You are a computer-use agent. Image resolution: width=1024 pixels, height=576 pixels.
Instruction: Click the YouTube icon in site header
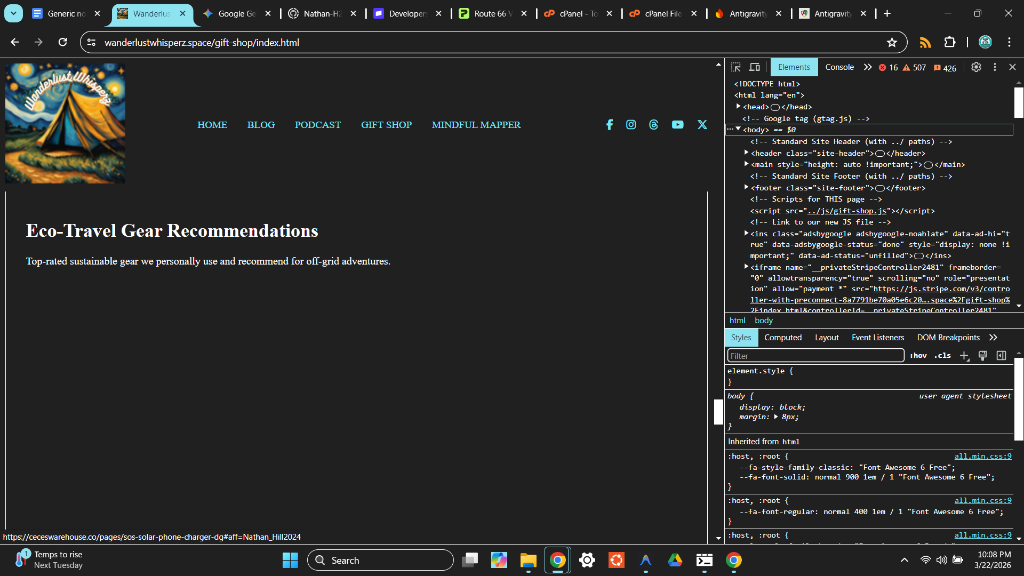pyautogui.click(x=678, y=125)
